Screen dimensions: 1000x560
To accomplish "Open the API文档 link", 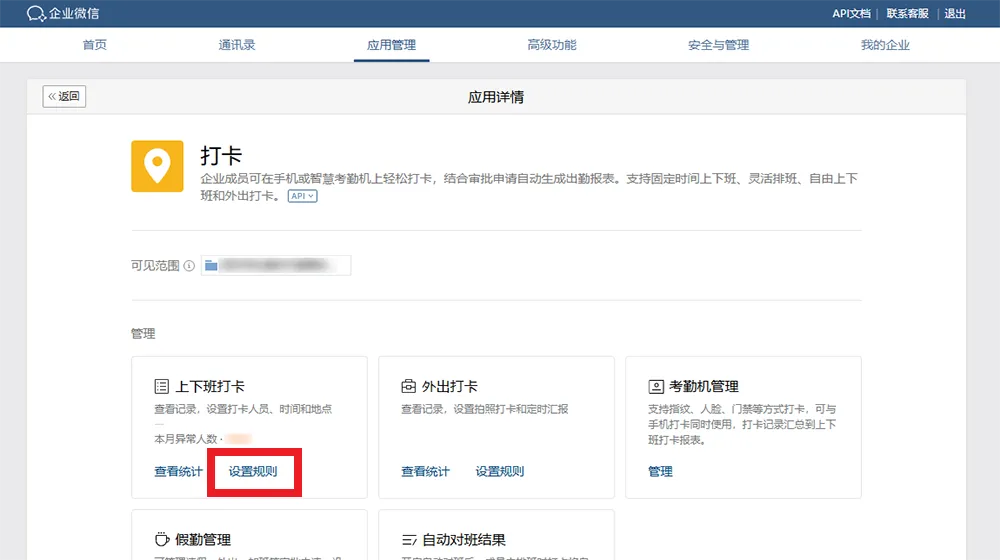I will click(x=851, y=13).
